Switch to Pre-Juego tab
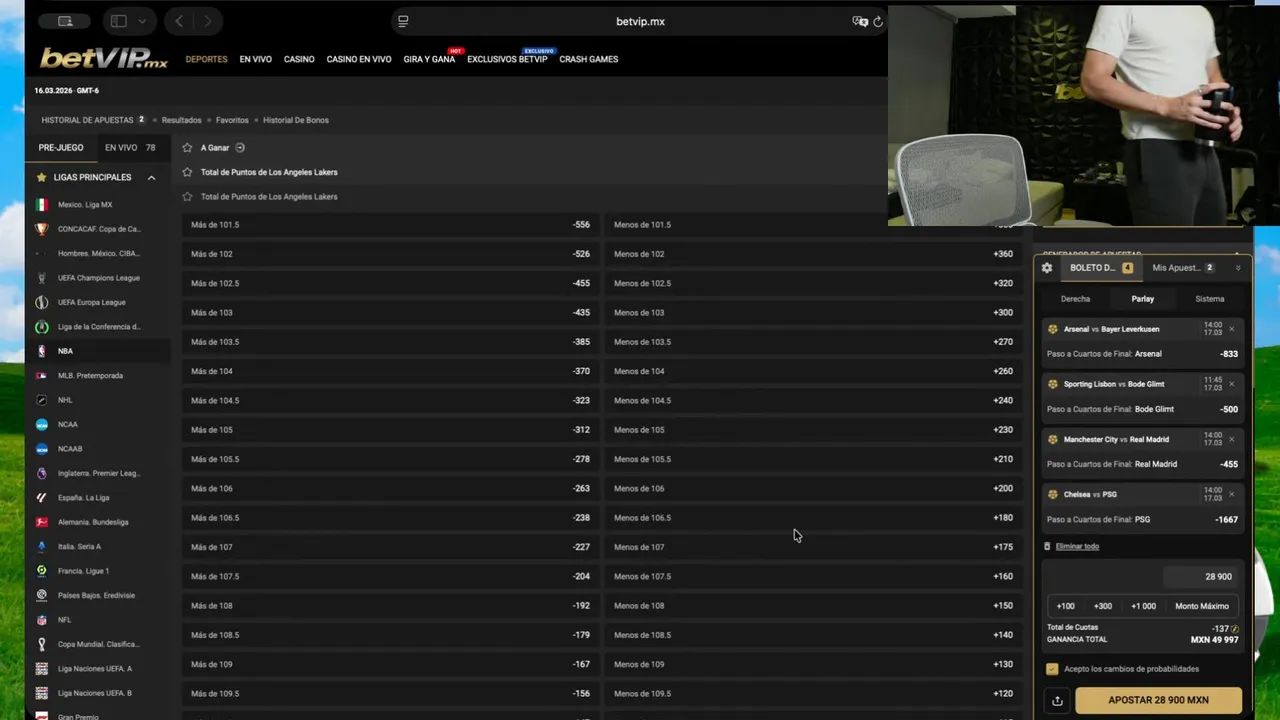 click(x=61, y=147)
